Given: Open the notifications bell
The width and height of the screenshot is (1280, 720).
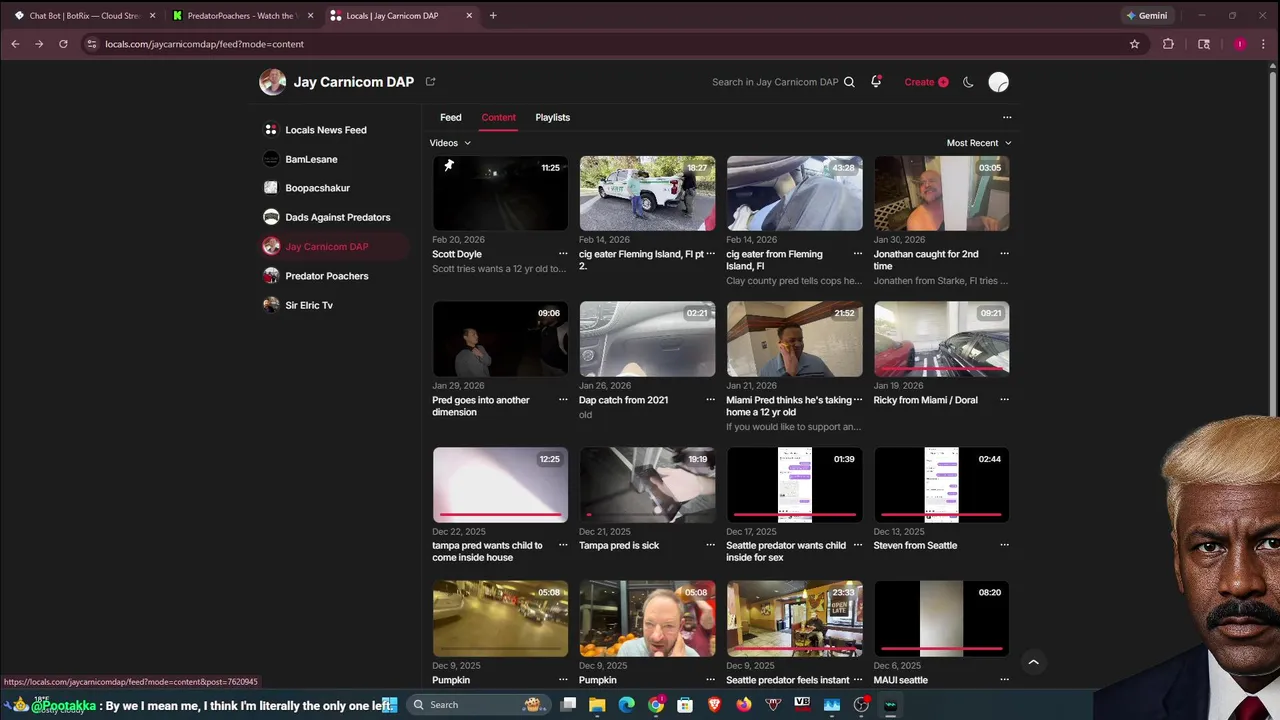Looking at the screenshot, I should click(x=876, y=82).
